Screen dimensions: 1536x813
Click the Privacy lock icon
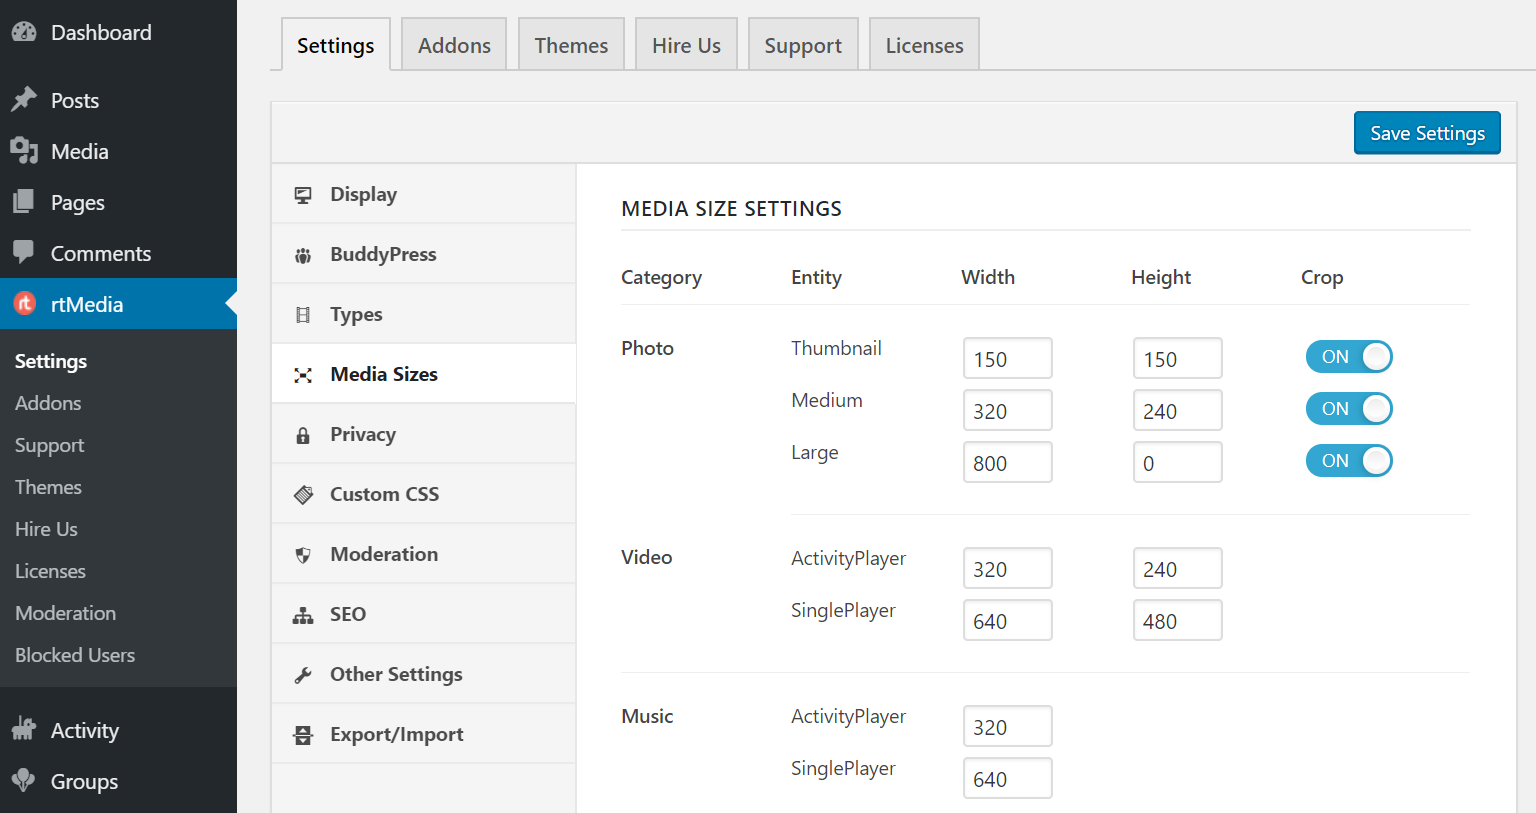pyautogui.click(x=303, y=433)
